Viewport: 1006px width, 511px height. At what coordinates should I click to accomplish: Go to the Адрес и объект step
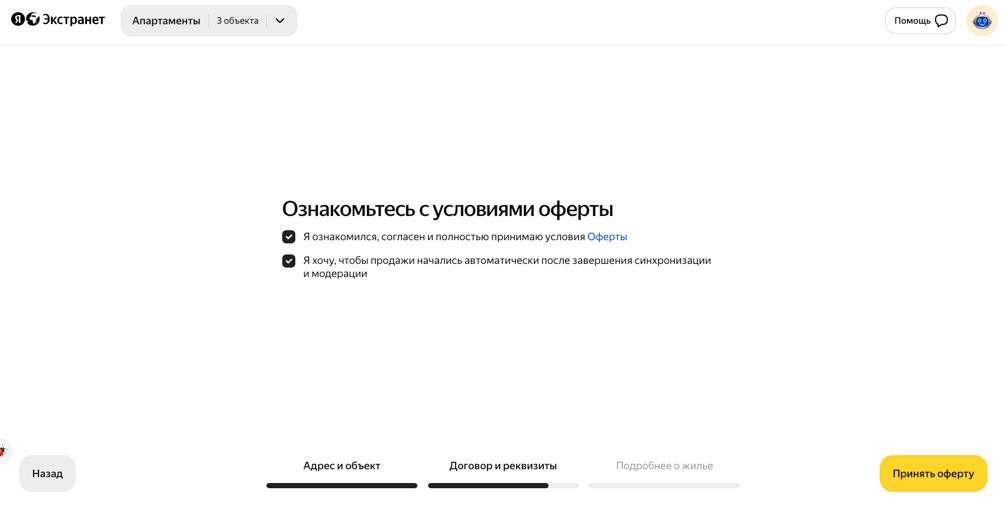tap(342, 466)
